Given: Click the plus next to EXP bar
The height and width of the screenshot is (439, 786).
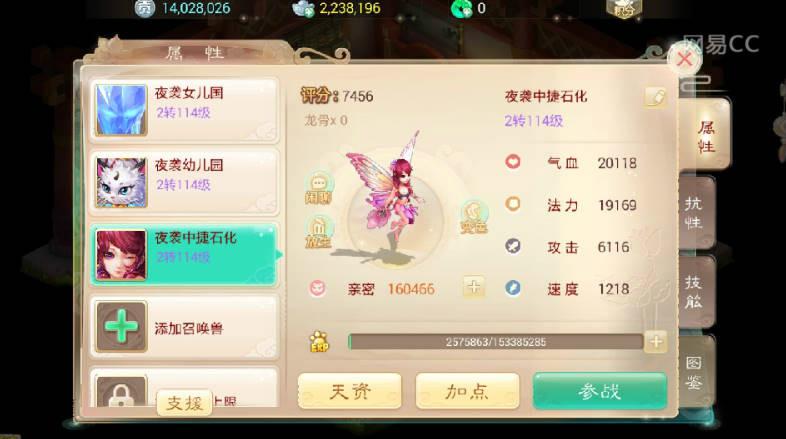Looking at the screenshot, I should pyautogui.click(x=656, y=342).
